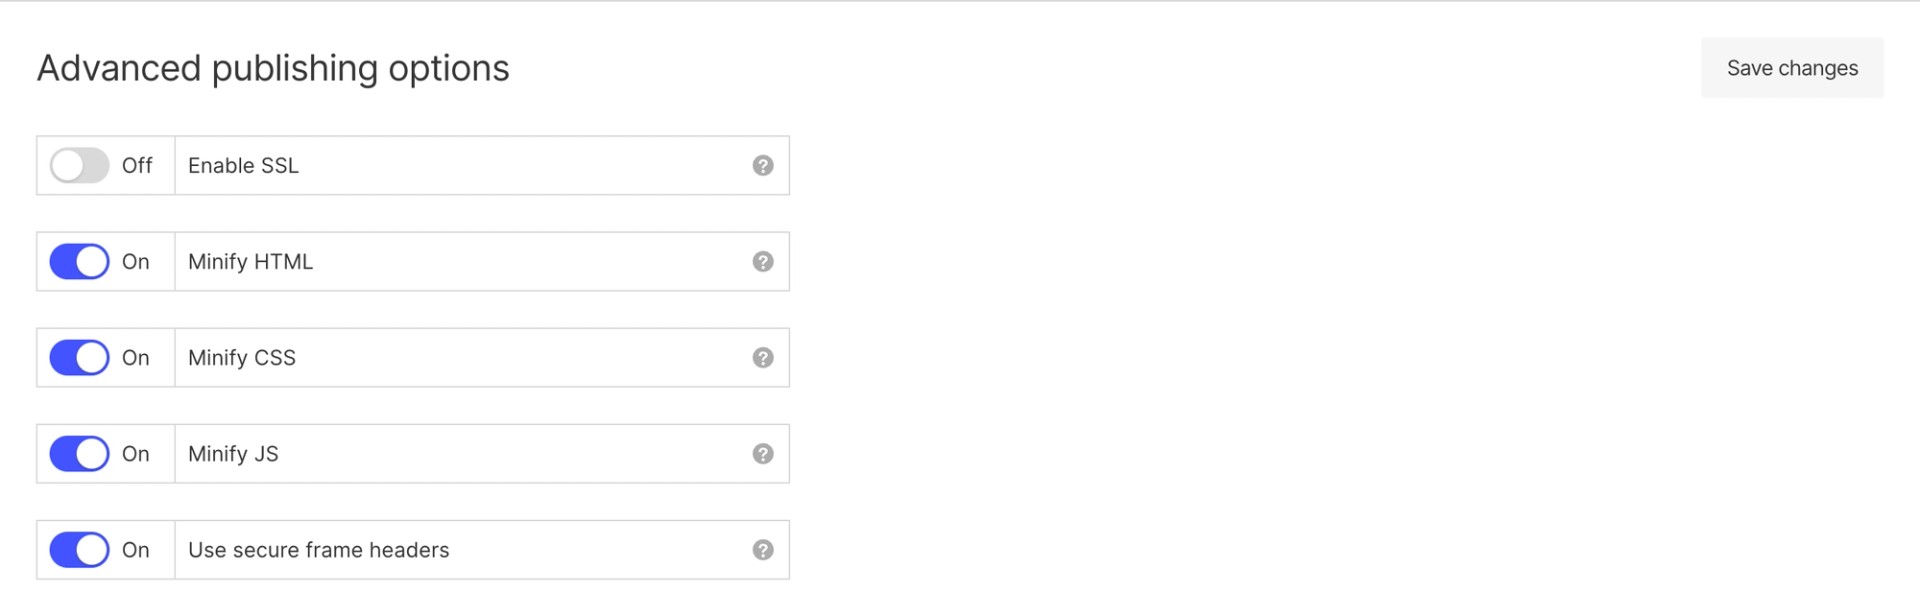1920x616 pixels.
Task: Click the Minify JS label text
Action: pyautogui.click(x=233, y=454)
